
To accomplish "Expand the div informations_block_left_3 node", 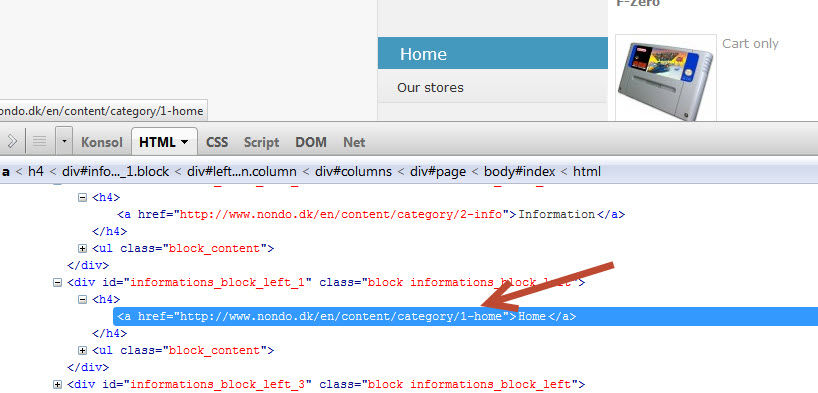I will [57, 385].
